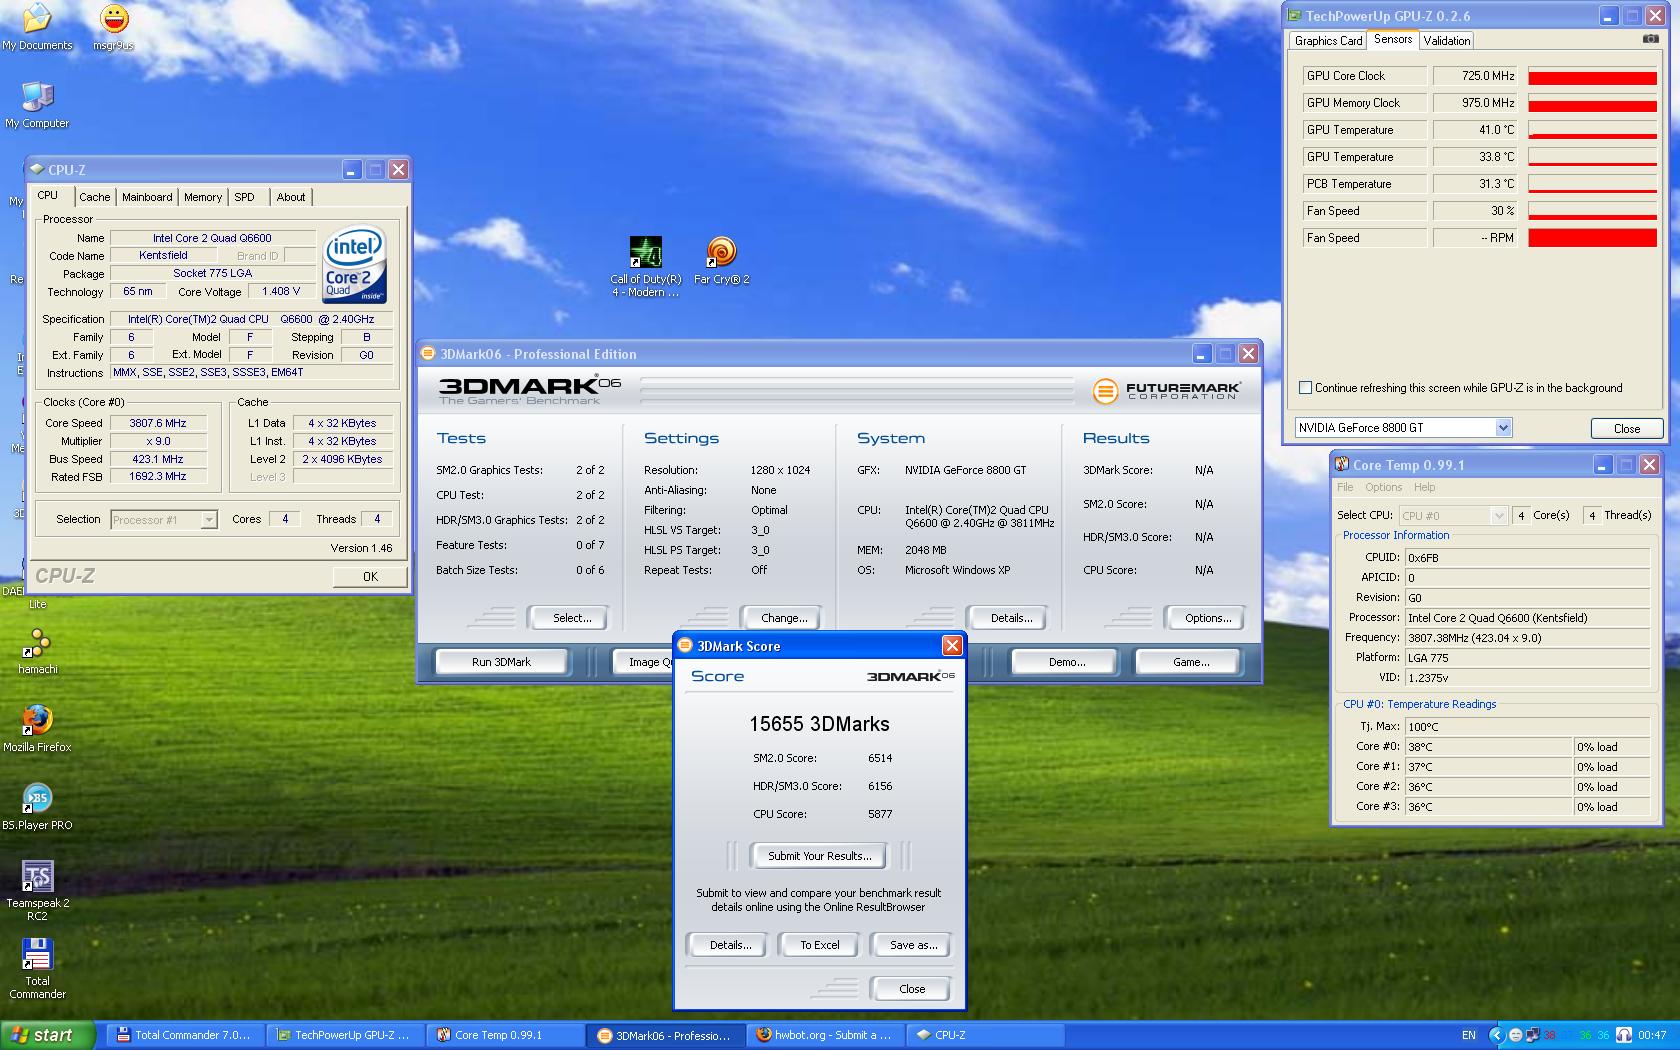
Task: Select the Sensors tab in GPU-Z
Action: (1392, 39)
